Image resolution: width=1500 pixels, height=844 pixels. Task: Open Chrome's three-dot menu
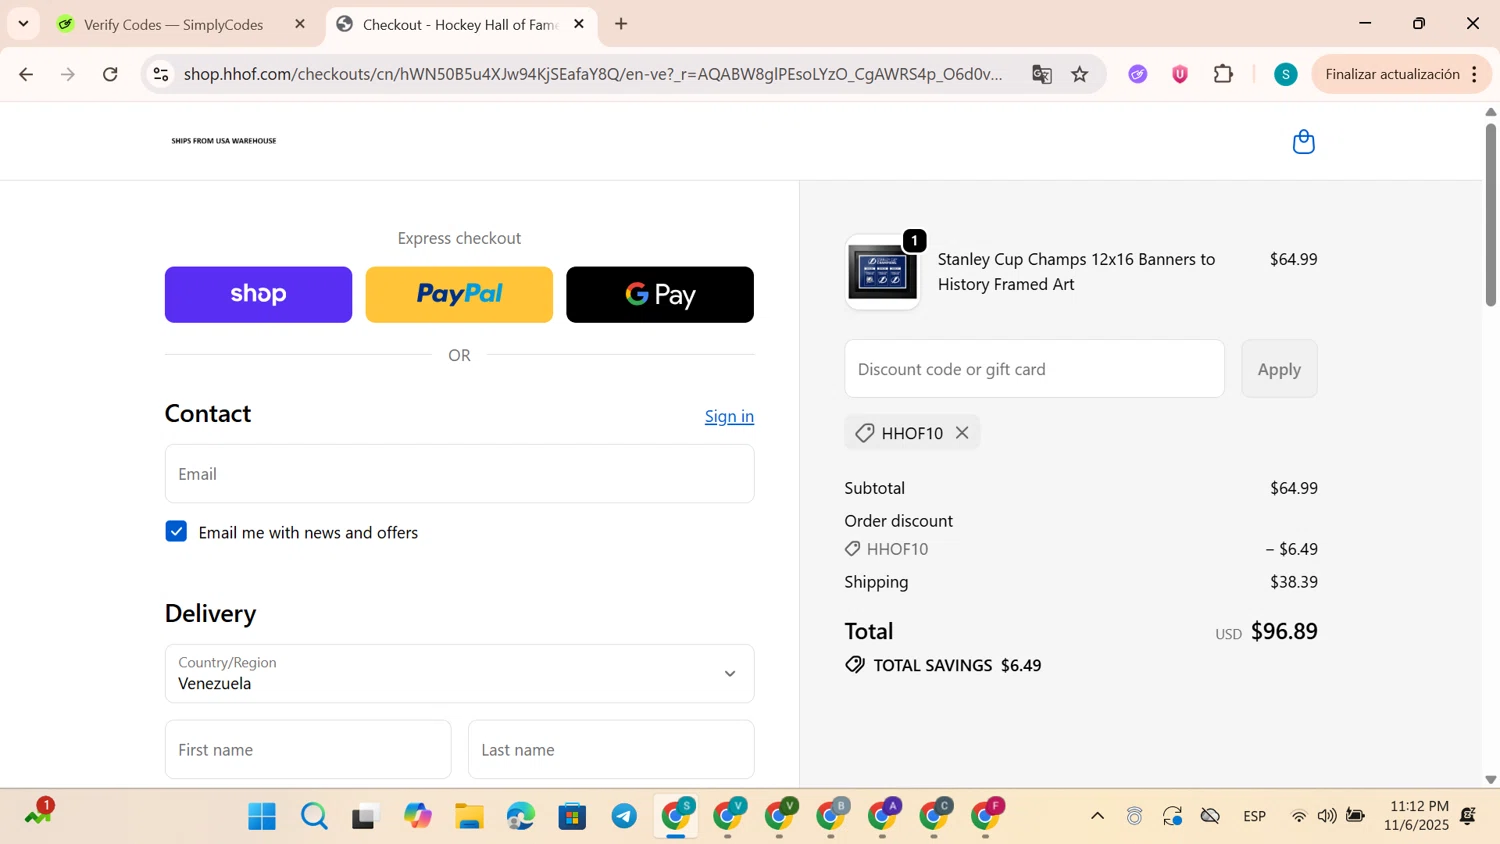tap(1475, 74)
